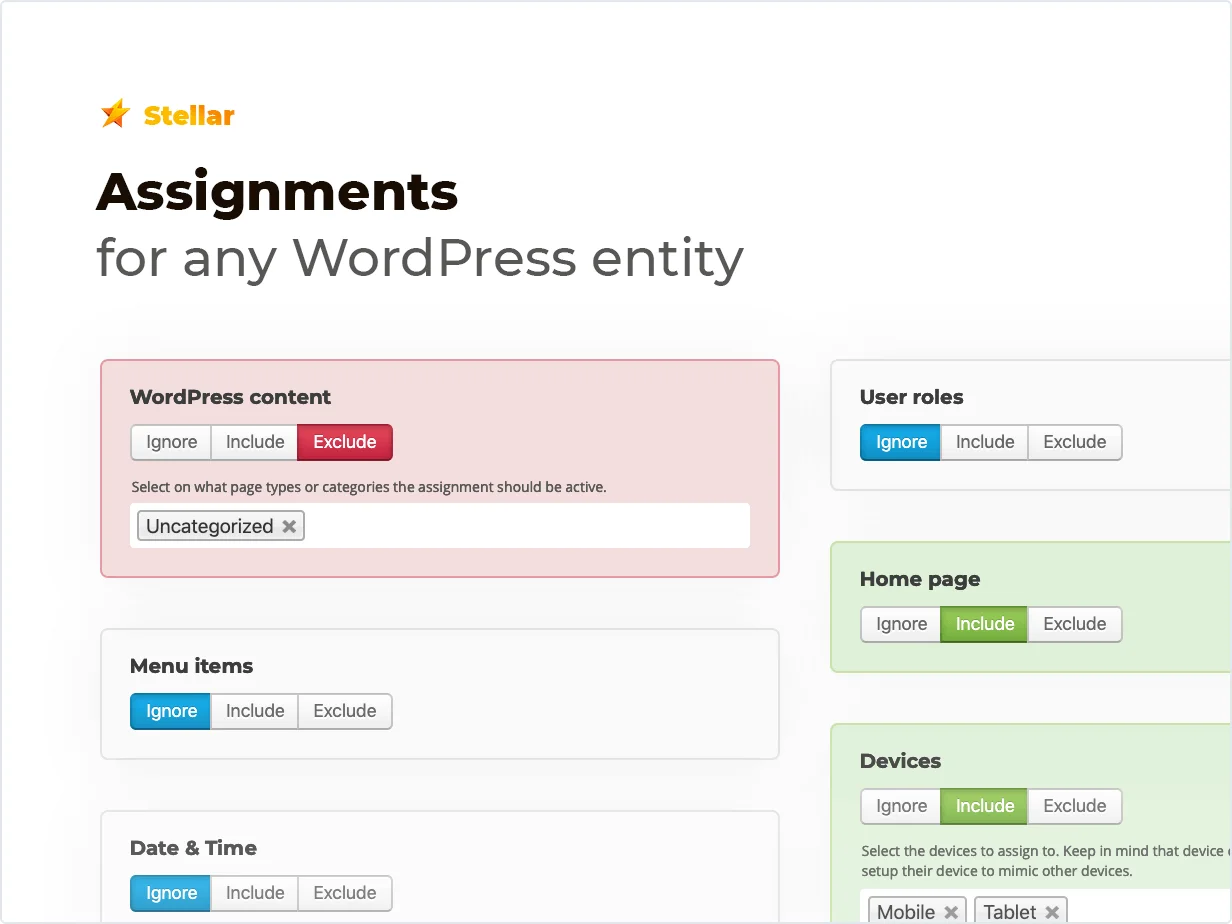This screenshot has height=924, width=1232.
Task: Remove the Uncategorized tag with its x icon
Action: click(x=288, y=525)
